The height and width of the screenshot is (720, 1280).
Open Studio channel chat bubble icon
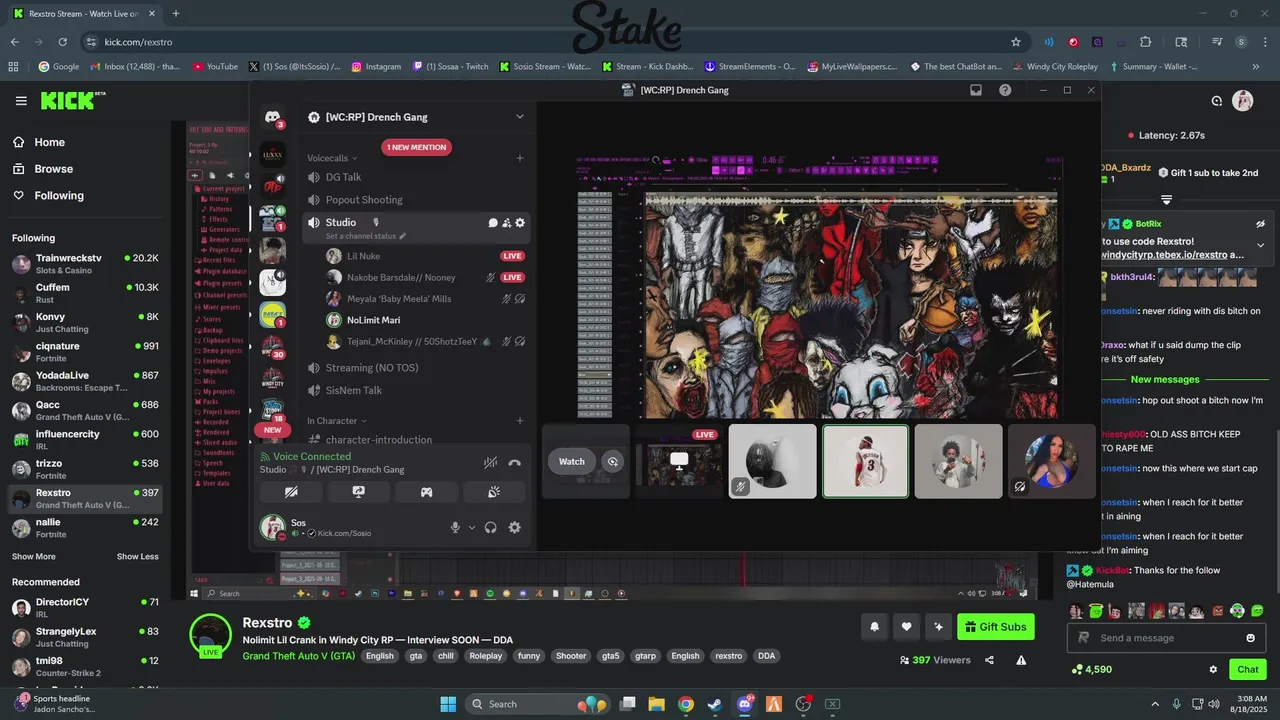[493, 223]
